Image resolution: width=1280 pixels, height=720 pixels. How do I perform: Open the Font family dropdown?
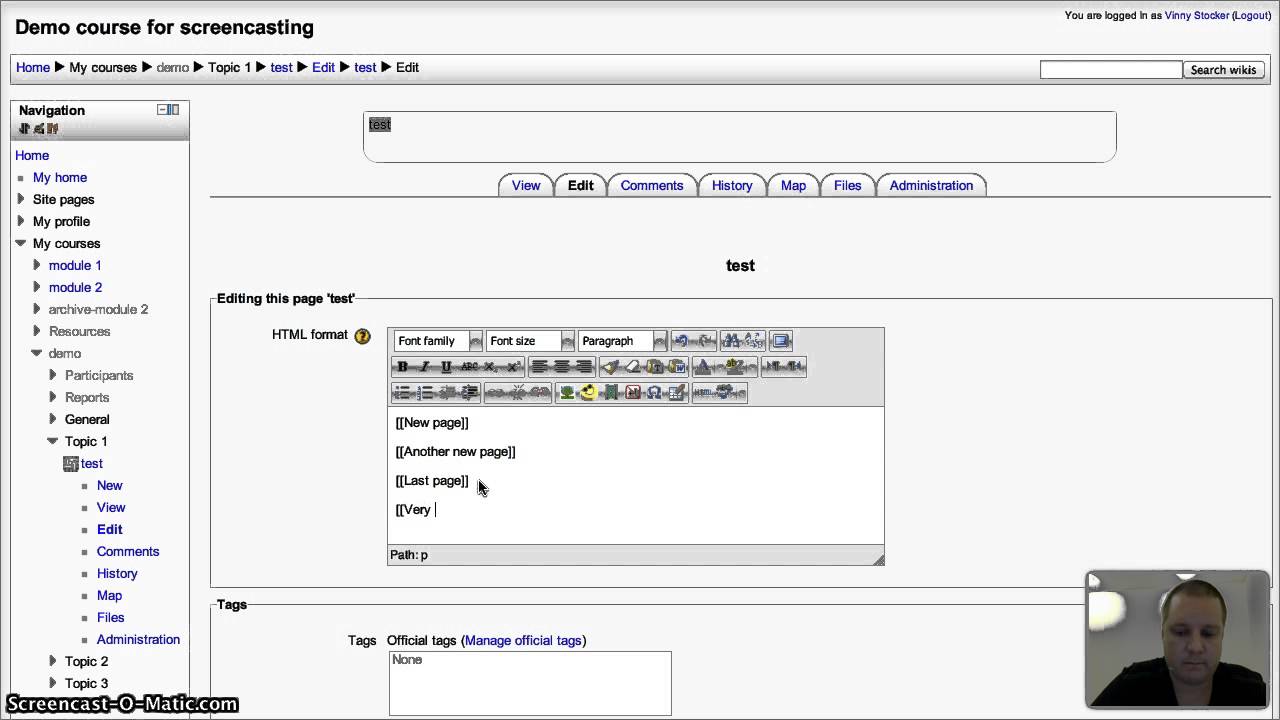(437, 341)
